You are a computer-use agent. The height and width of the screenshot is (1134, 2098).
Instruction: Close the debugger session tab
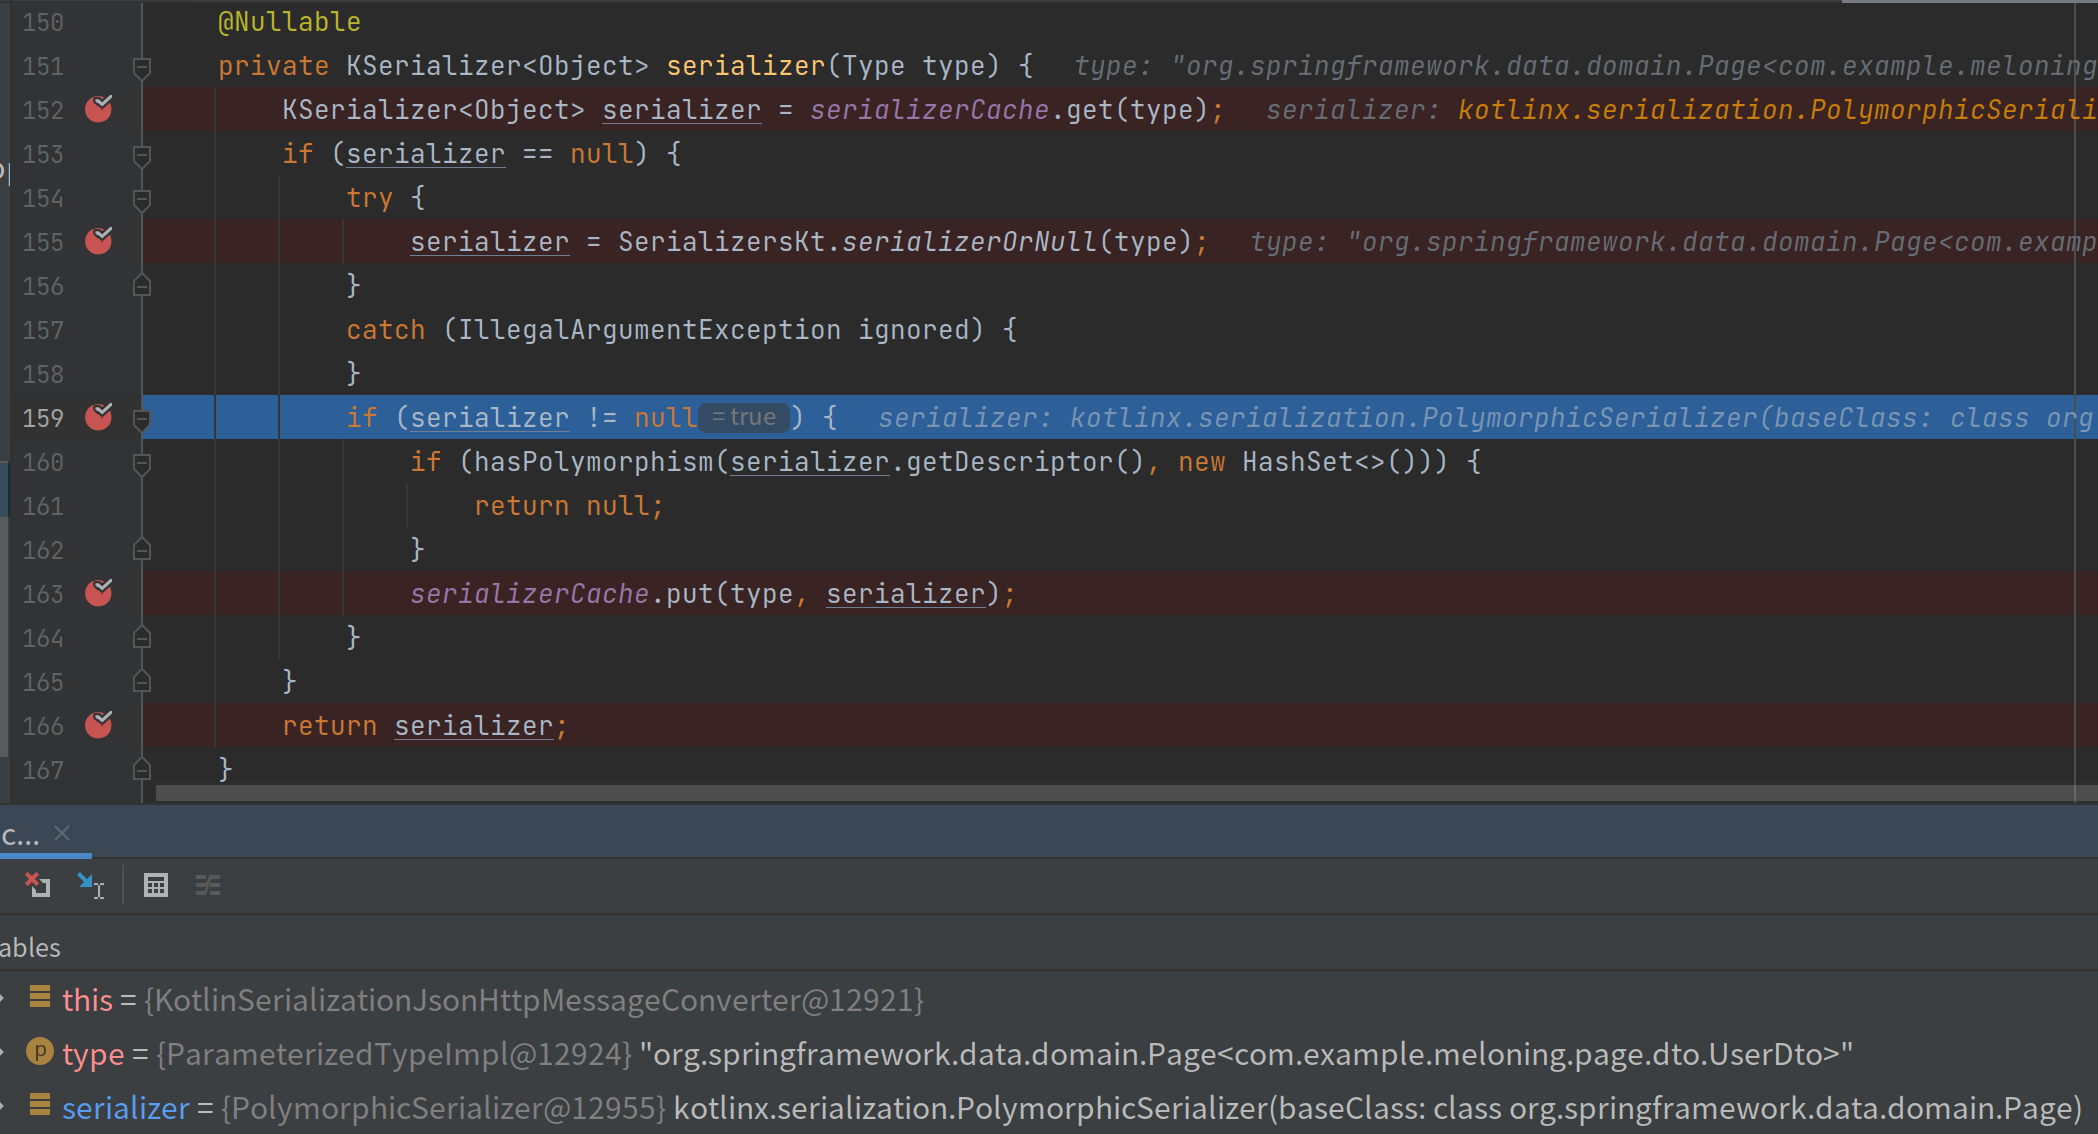(x=62, y=833)
